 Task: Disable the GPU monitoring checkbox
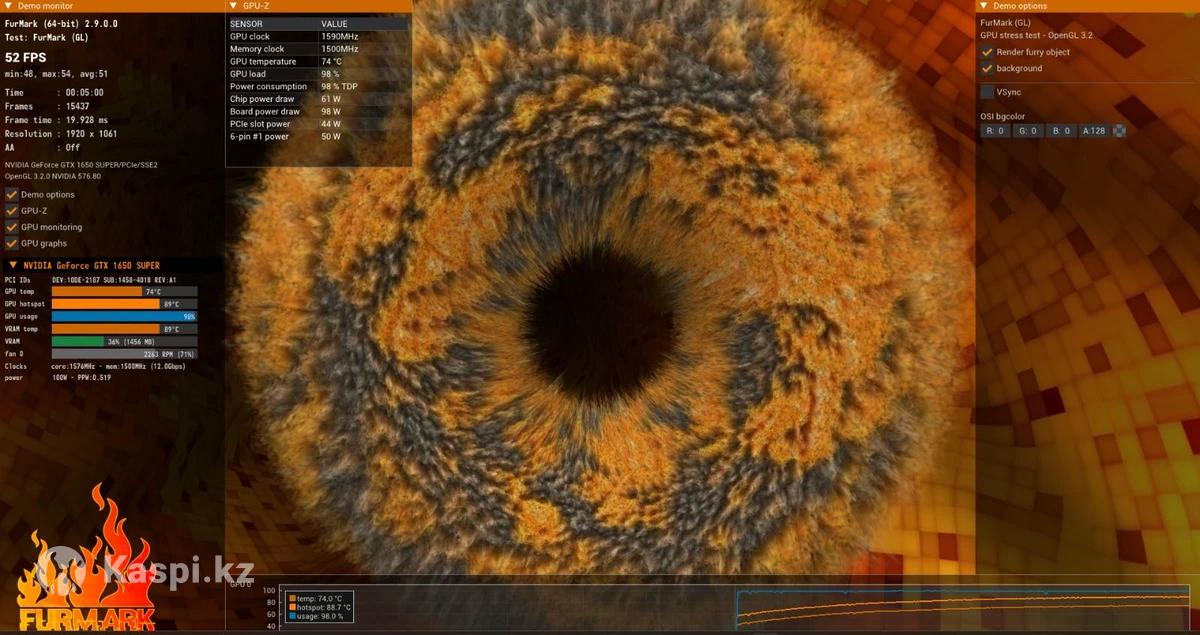click(12, 227)
